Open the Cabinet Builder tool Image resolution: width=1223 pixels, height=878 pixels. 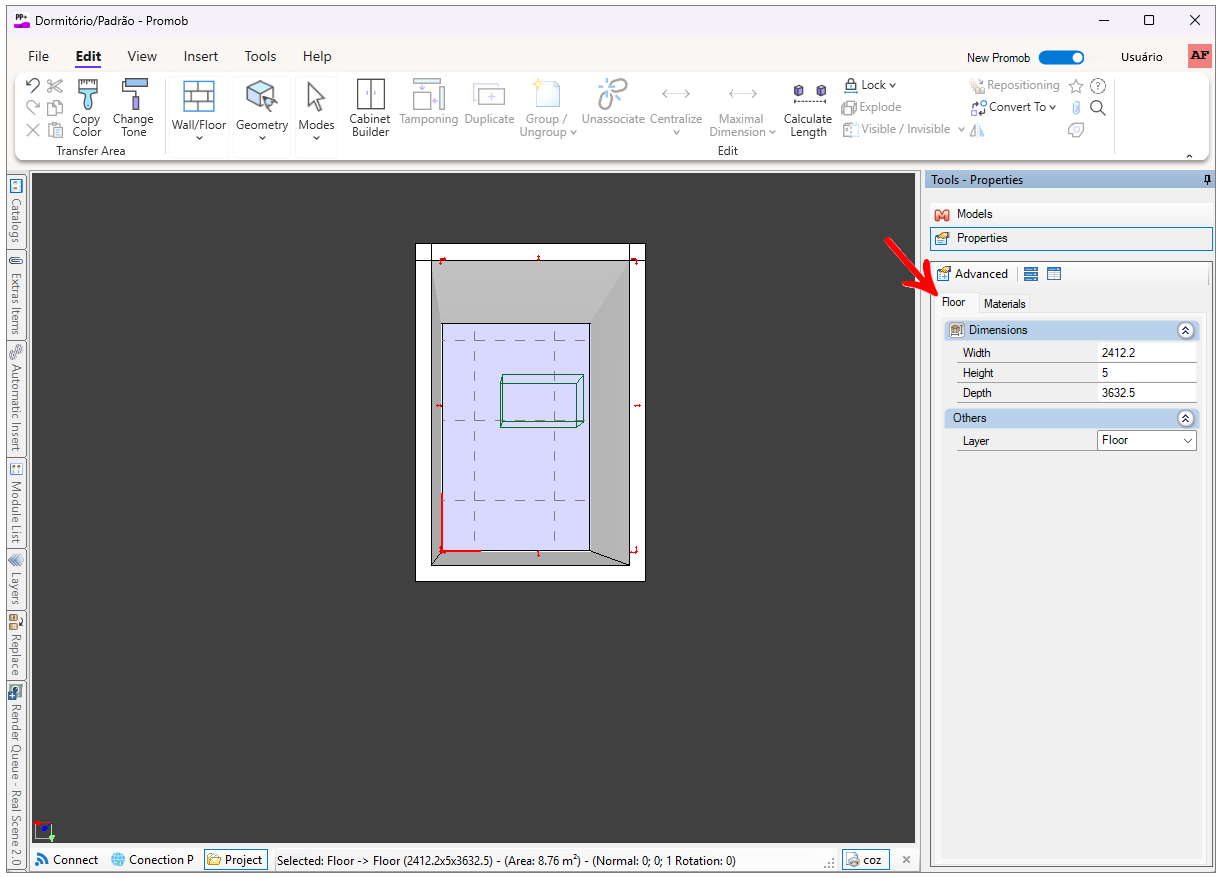click(370, 108)
